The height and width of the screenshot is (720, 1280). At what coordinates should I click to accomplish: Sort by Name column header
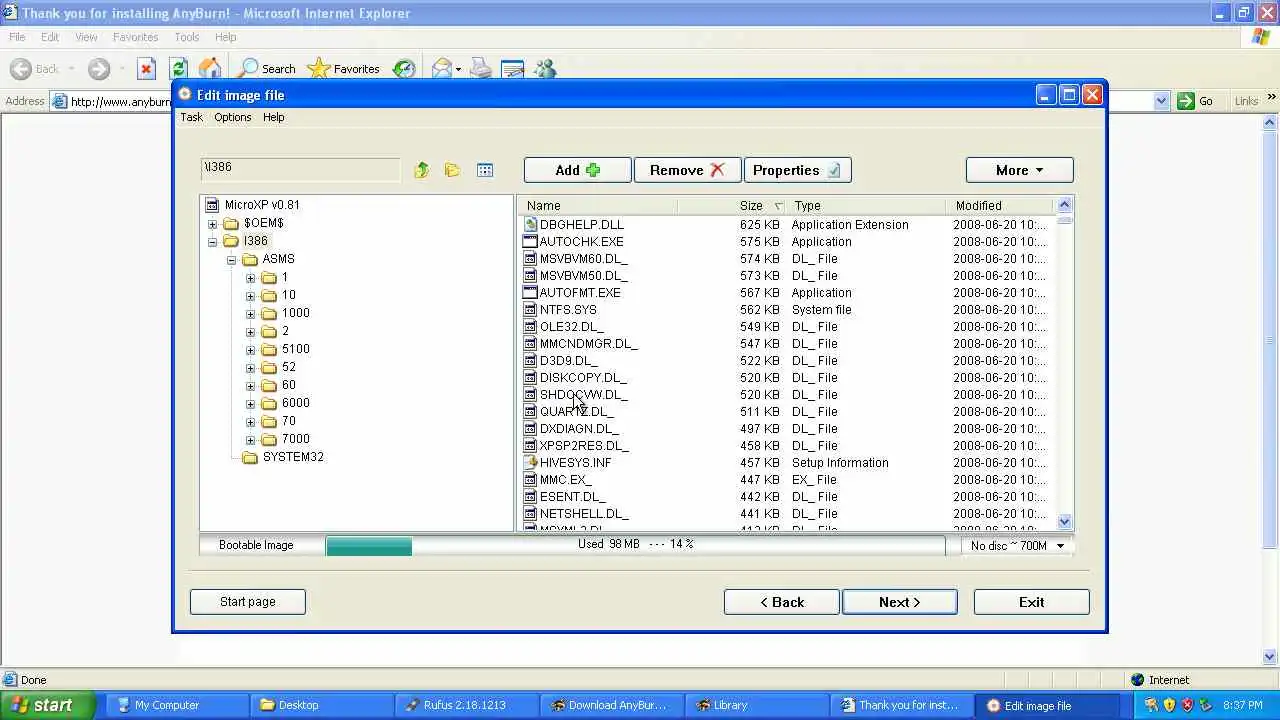coord(598,206)
